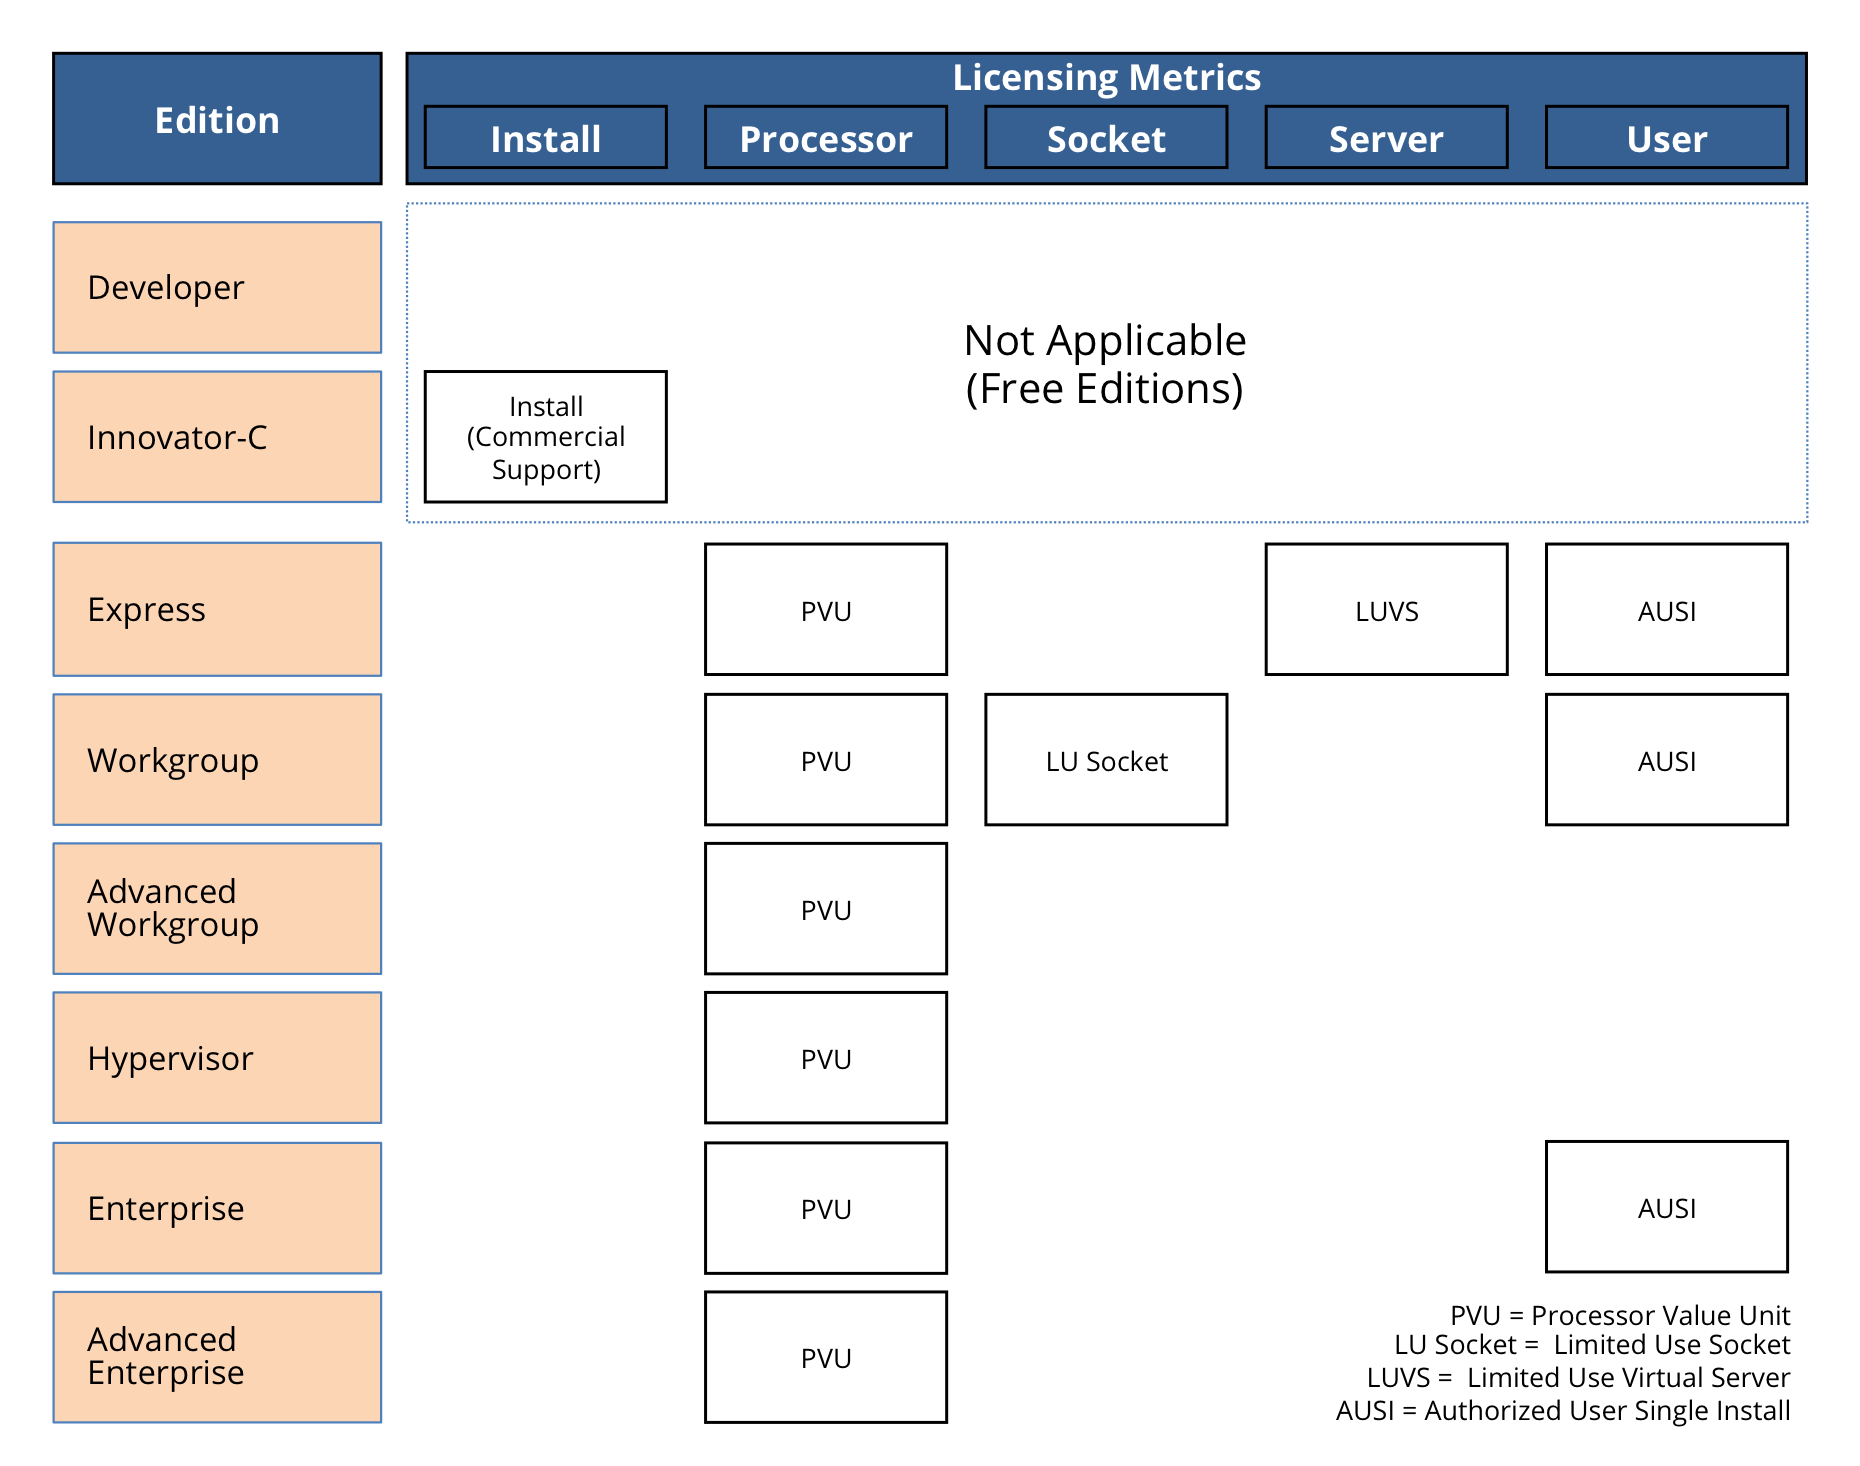The height and width of the screenshot is (1466, 1860).
Task: Click the Socket column header
Action: 1106,138
